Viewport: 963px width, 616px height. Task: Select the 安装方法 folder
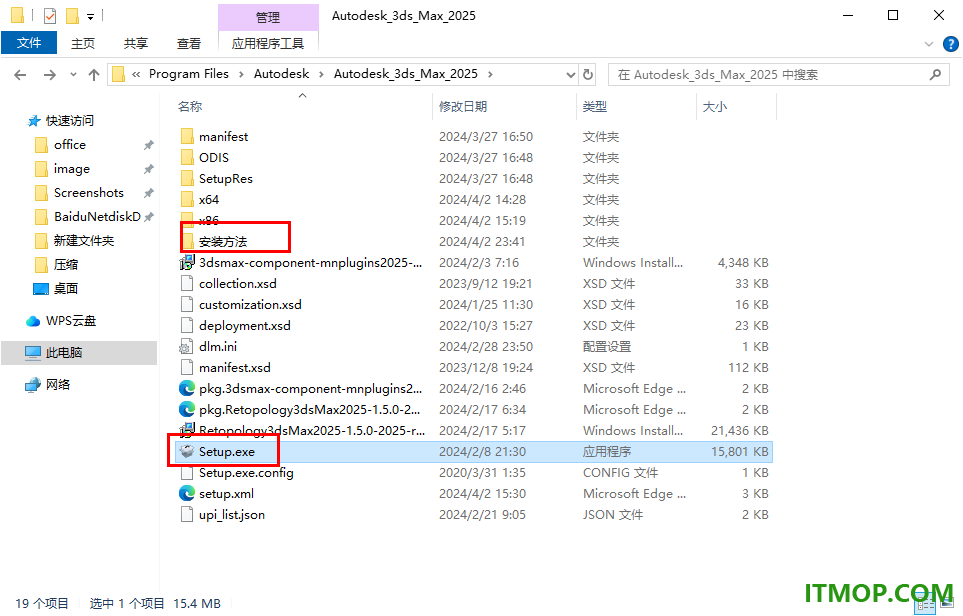coord(223,242)
